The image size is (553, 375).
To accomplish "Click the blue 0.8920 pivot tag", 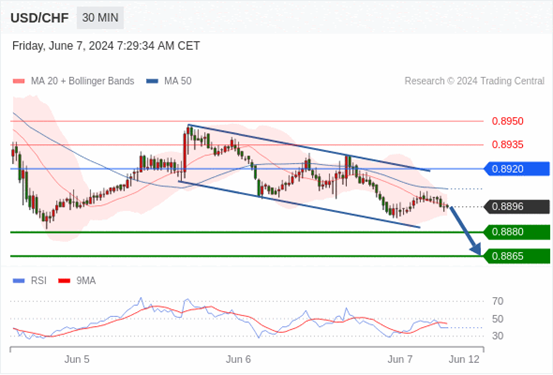I will point(516,169).
